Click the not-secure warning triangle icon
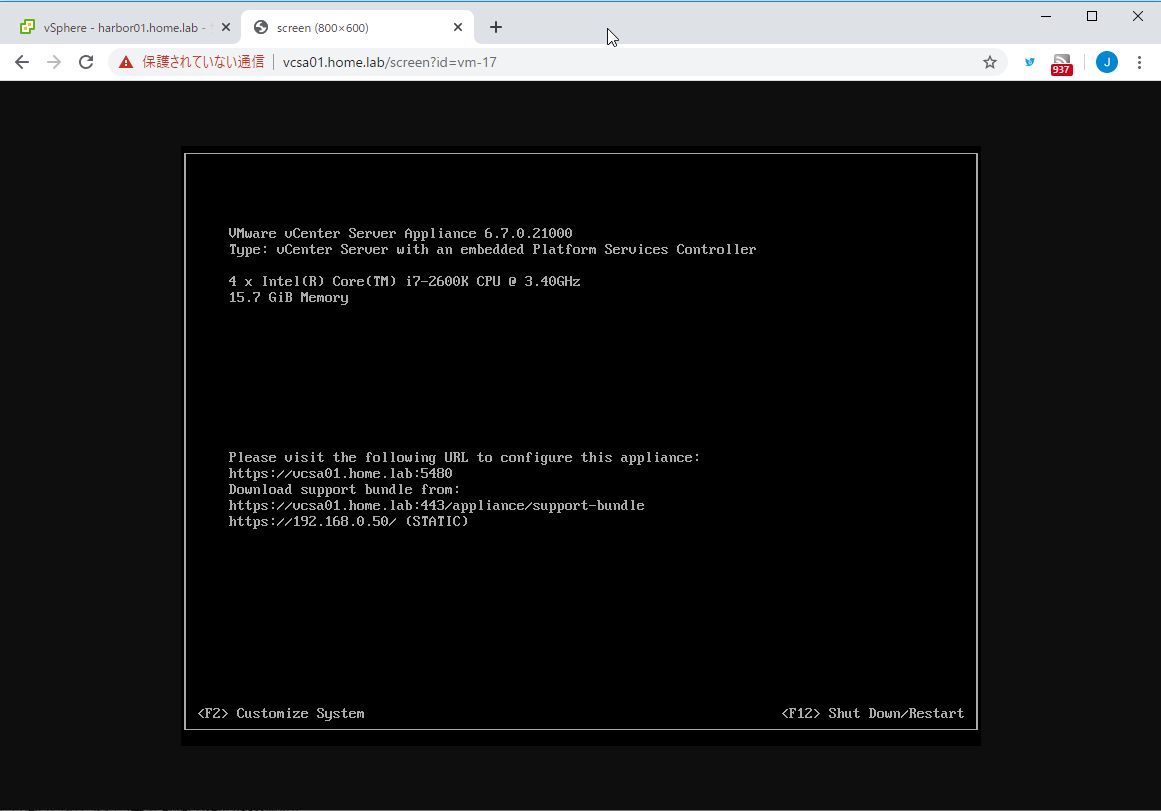This screenshot has height=811, width=1161. point(126,62)
